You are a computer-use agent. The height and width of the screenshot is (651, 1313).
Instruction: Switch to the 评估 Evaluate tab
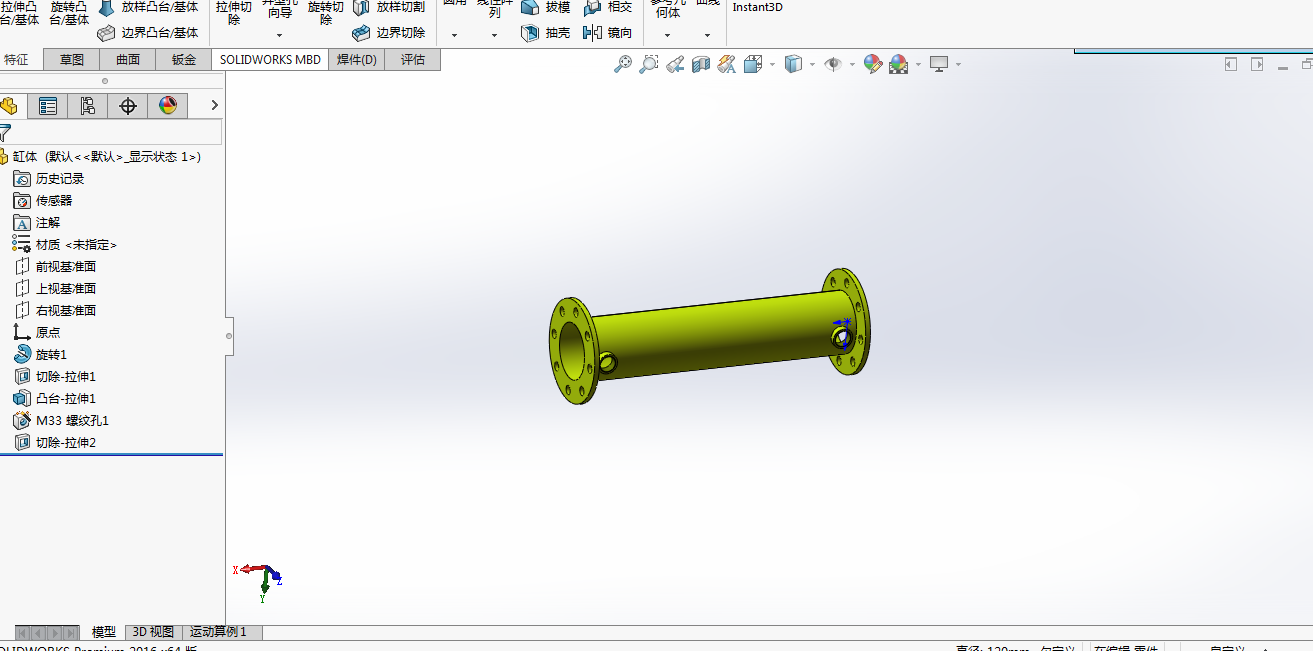point(413,59)
